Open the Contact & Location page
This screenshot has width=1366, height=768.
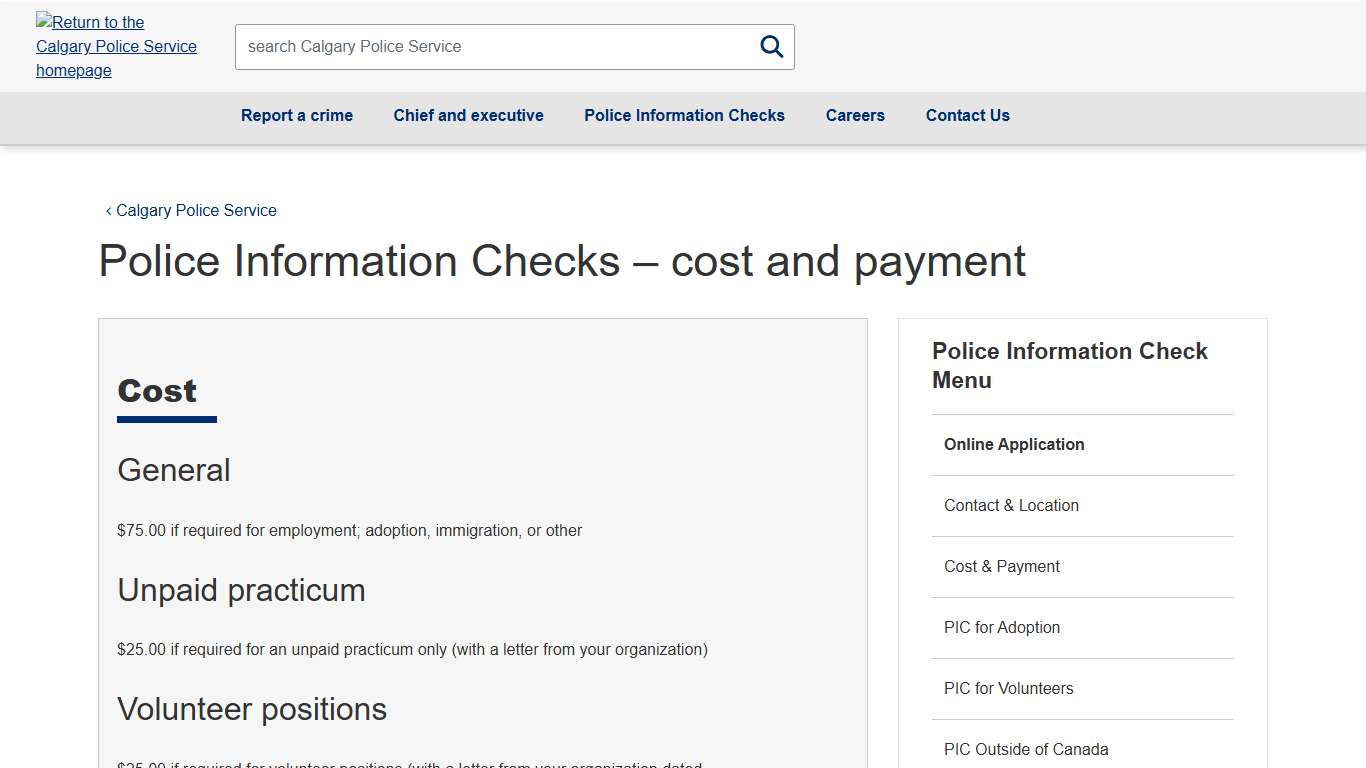[x=1011, y=505]
